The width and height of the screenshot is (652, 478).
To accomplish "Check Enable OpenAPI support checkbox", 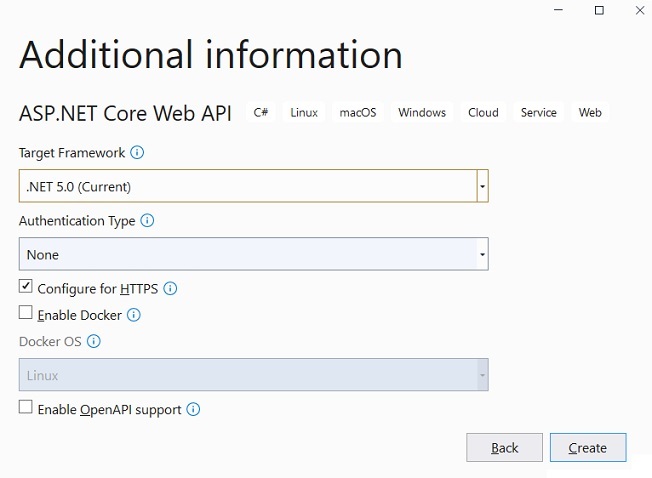I will [x=25, y=407].
